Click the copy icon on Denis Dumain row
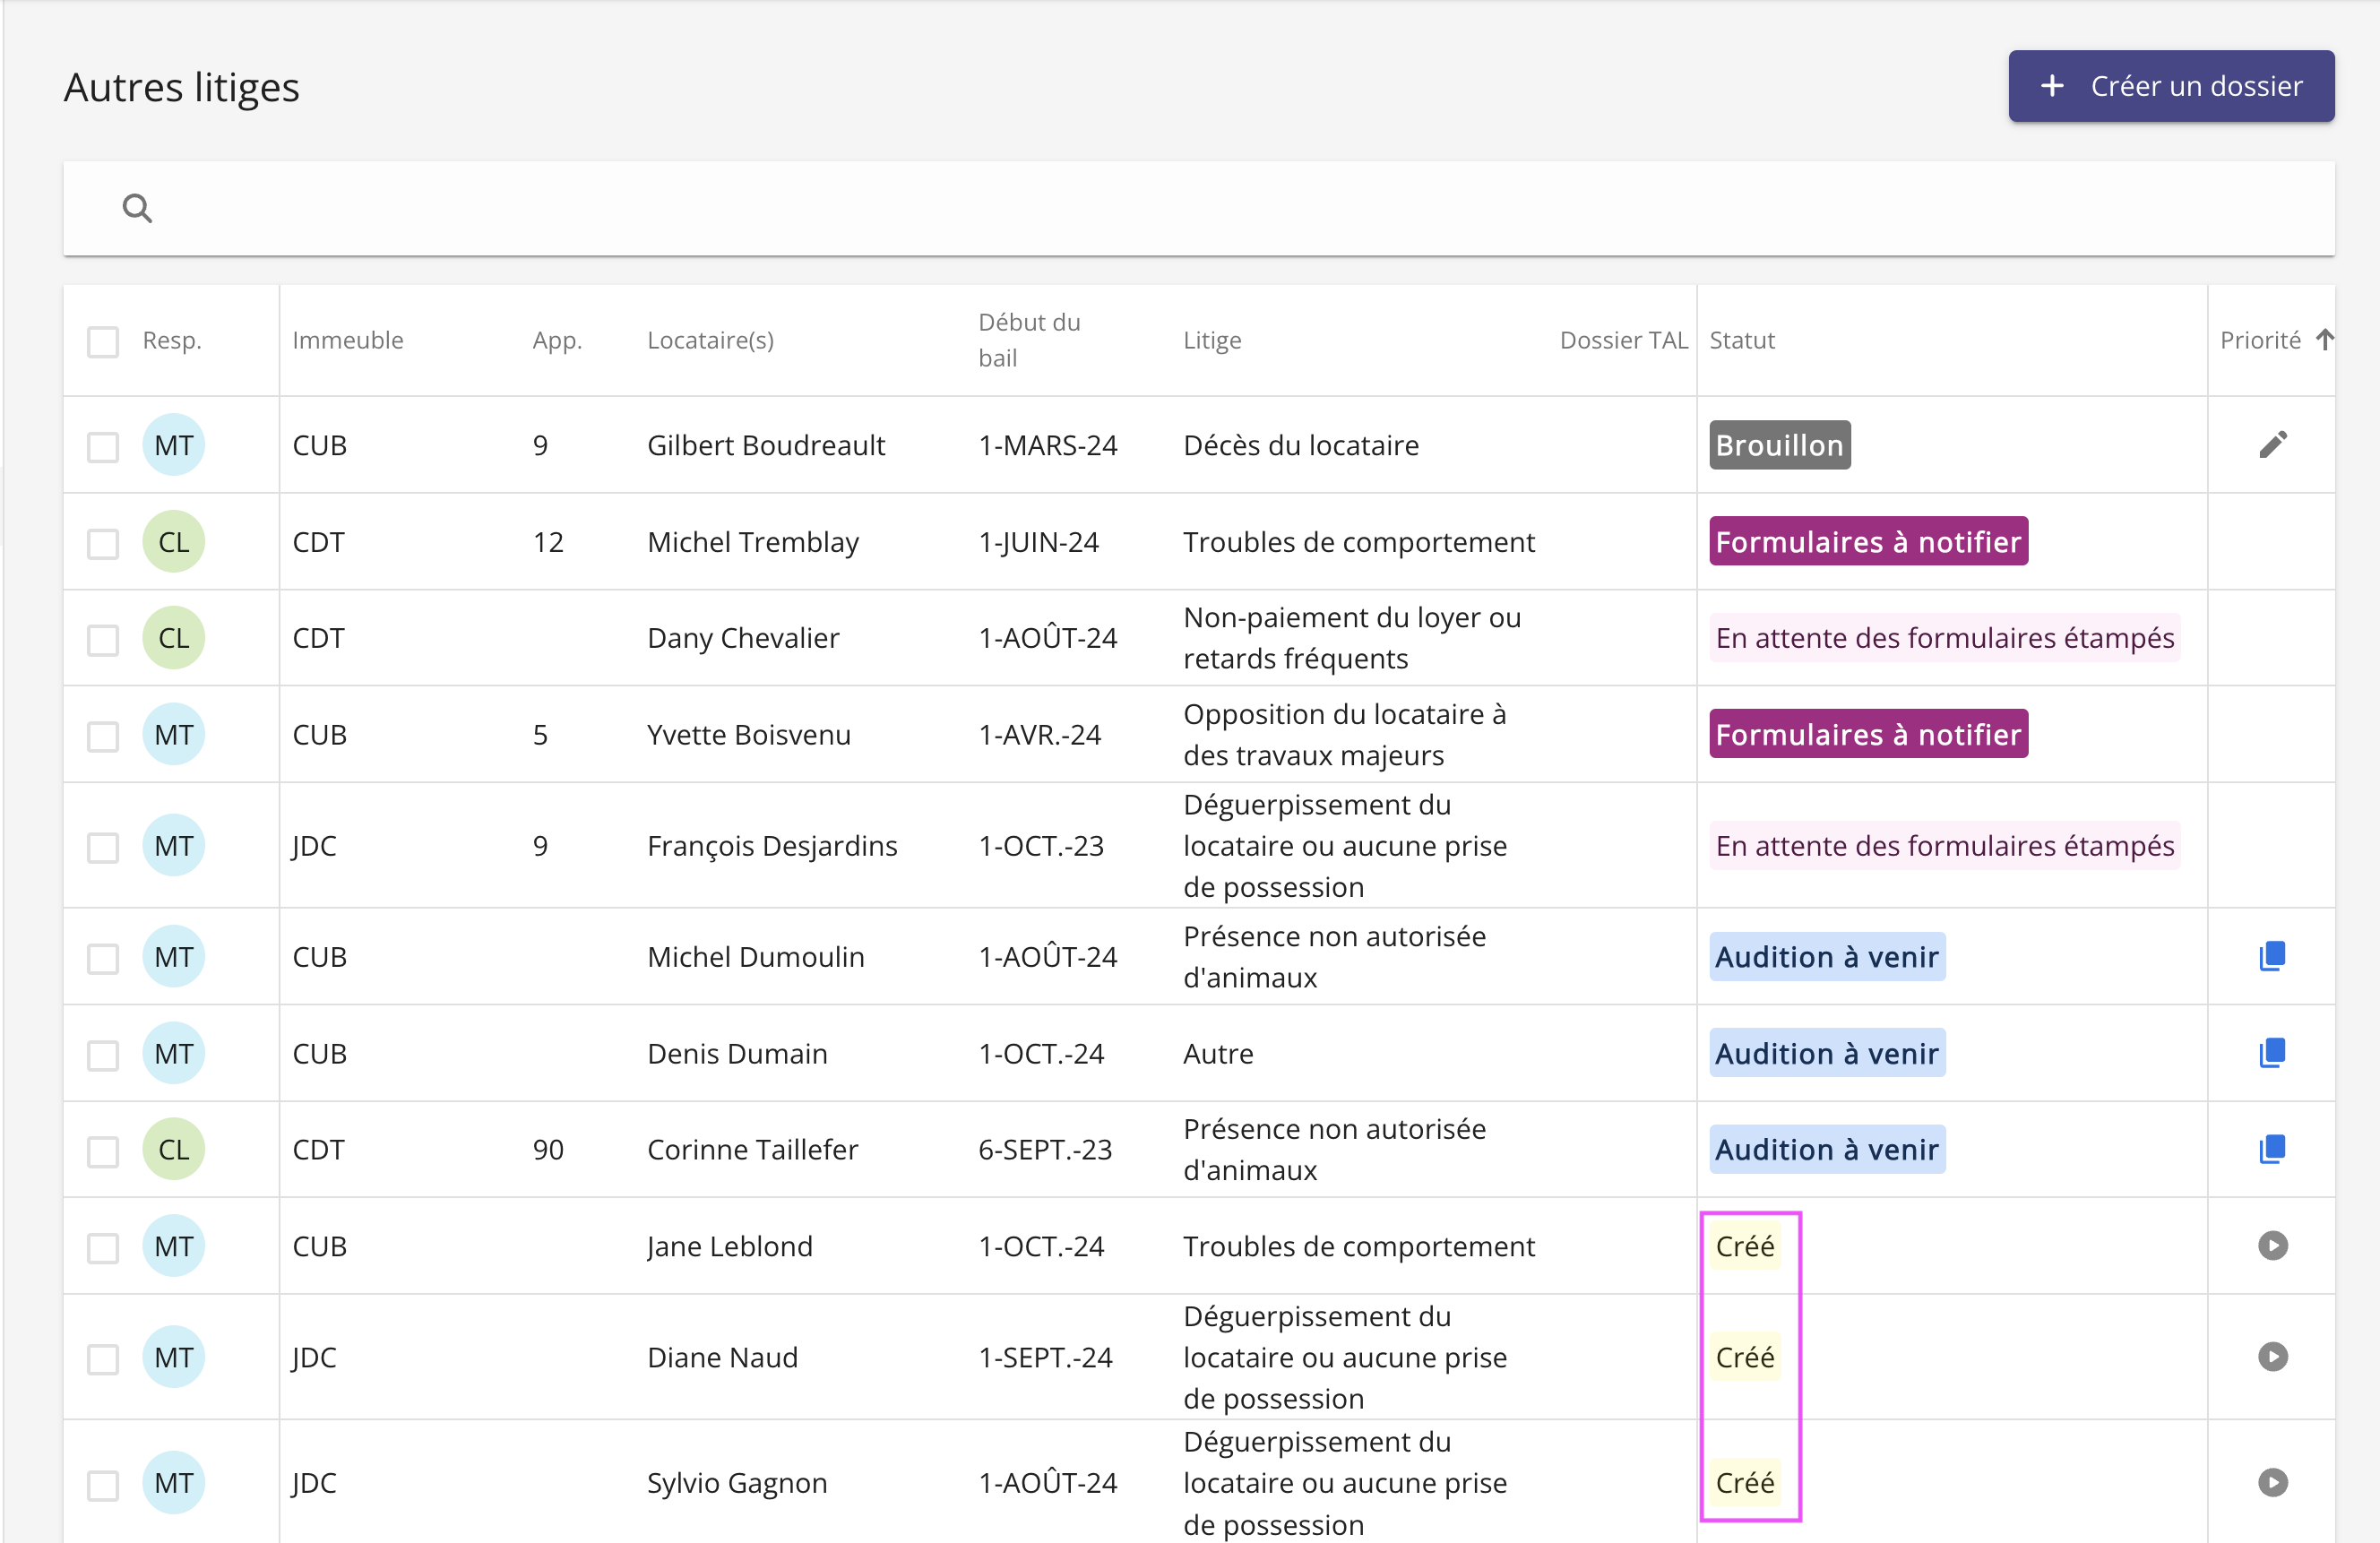 click(2271, 1052)
